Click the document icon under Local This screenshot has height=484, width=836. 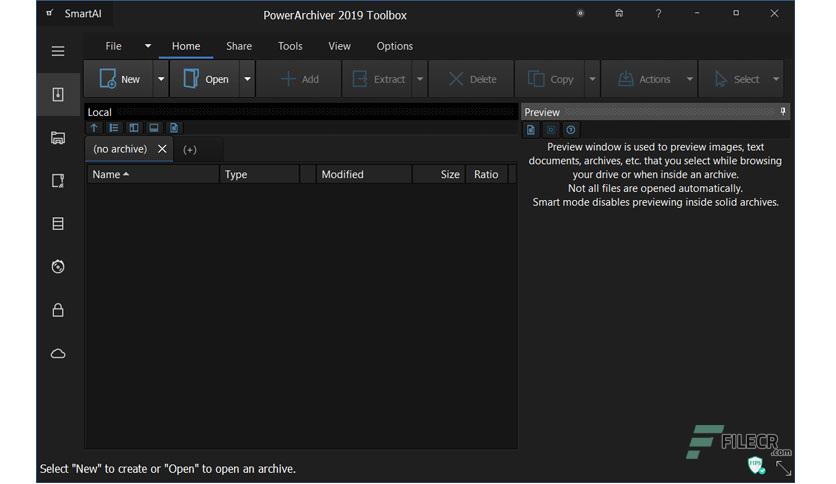174,128
